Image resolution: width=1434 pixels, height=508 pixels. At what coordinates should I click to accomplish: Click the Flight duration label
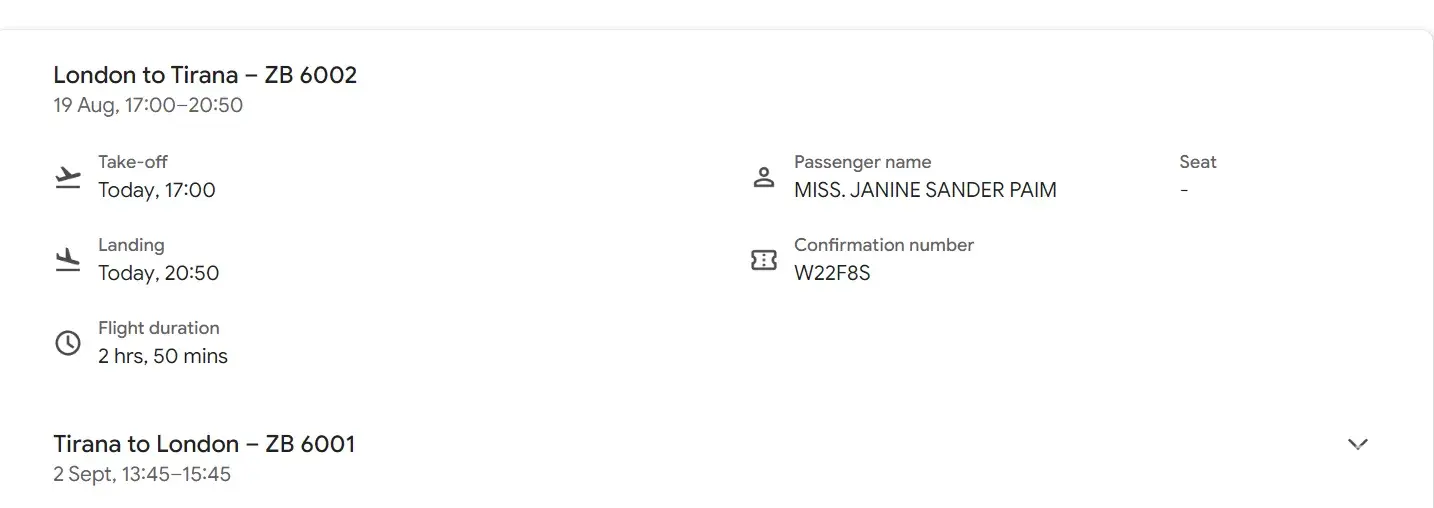(158, 328)
